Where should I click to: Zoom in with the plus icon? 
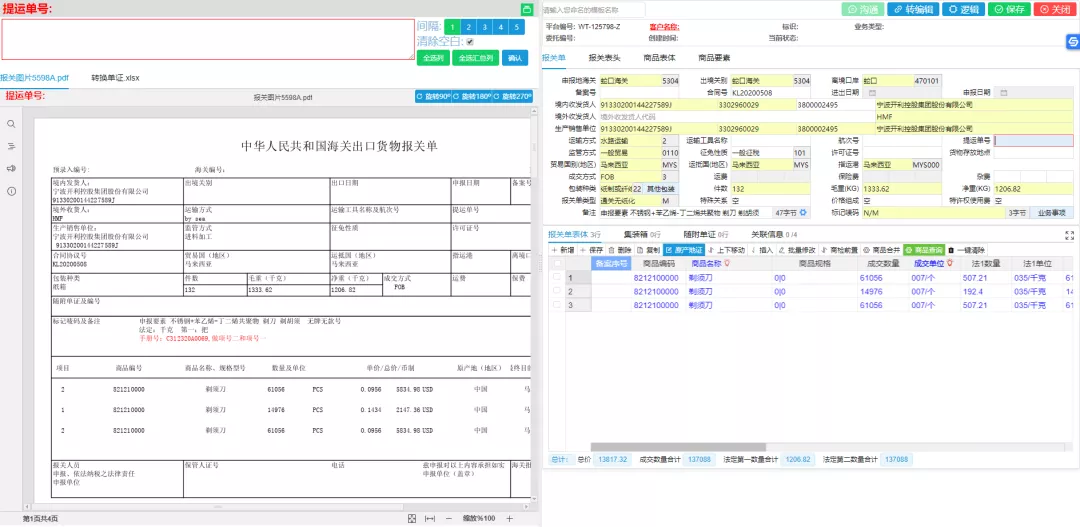click(510, 518)
